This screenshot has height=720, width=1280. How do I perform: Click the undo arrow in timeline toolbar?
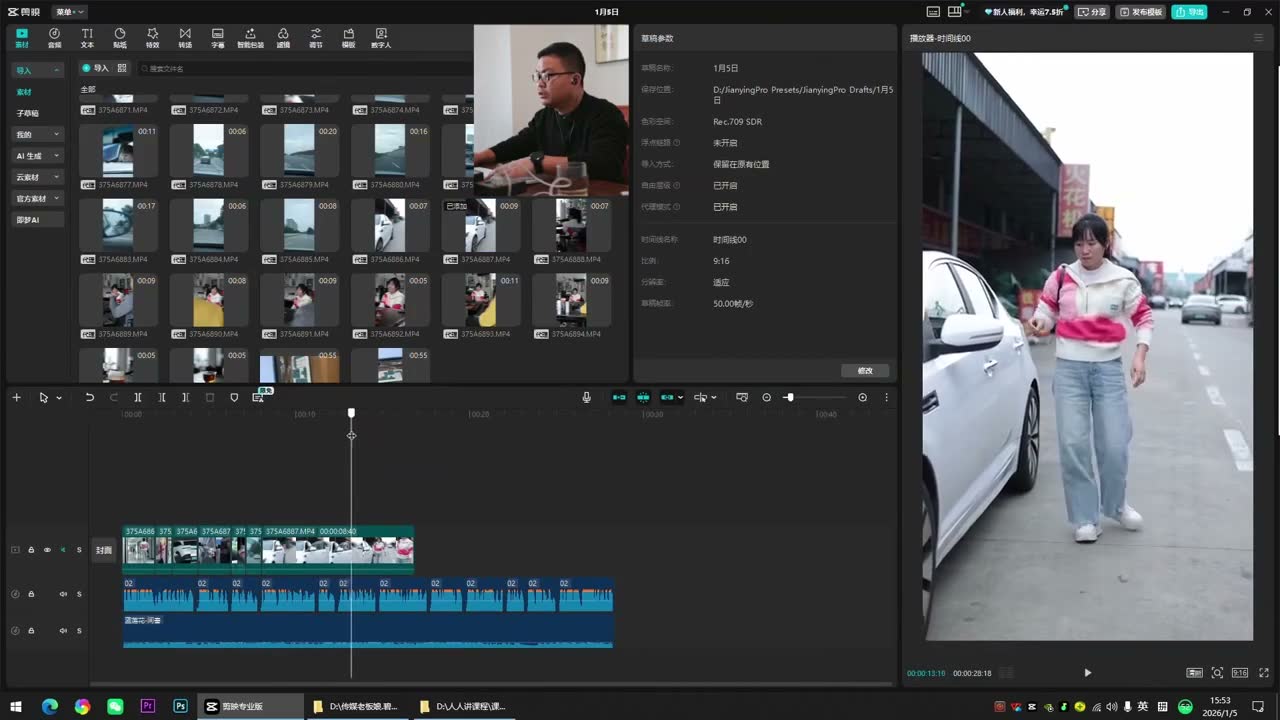(x=89, y=397)
